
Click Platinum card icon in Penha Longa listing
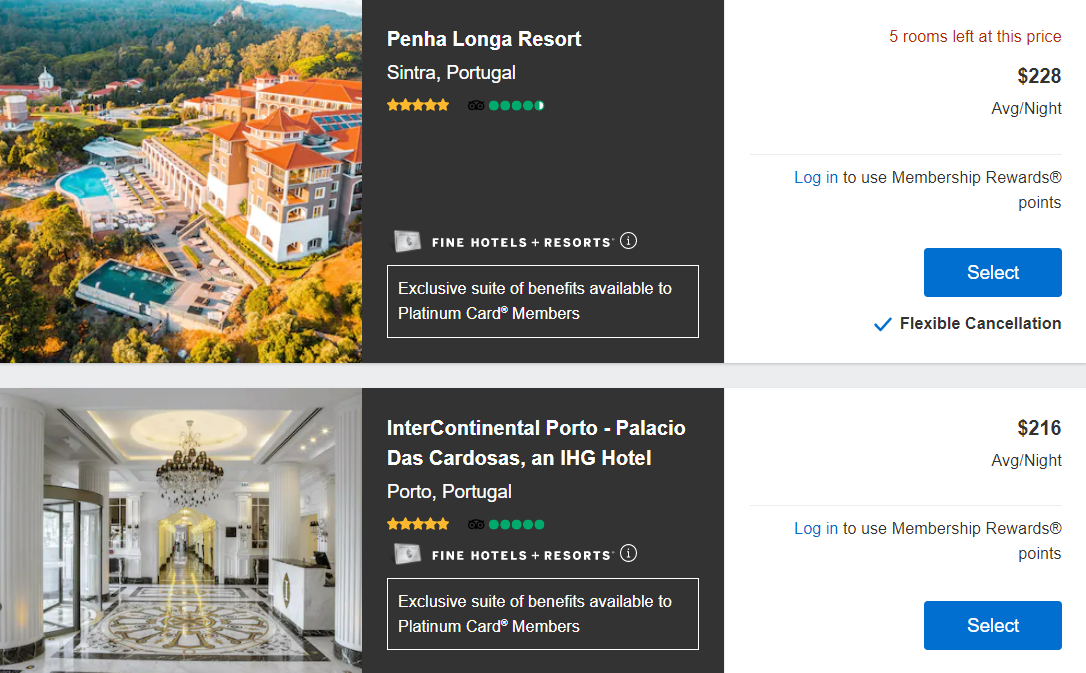tap(407, 242)
